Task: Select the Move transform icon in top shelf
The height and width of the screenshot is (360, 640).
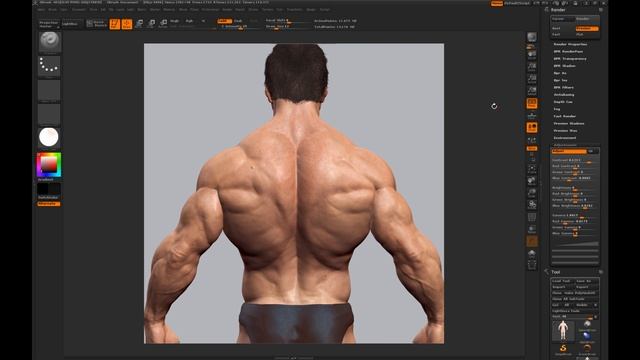Action: point(139,24)
